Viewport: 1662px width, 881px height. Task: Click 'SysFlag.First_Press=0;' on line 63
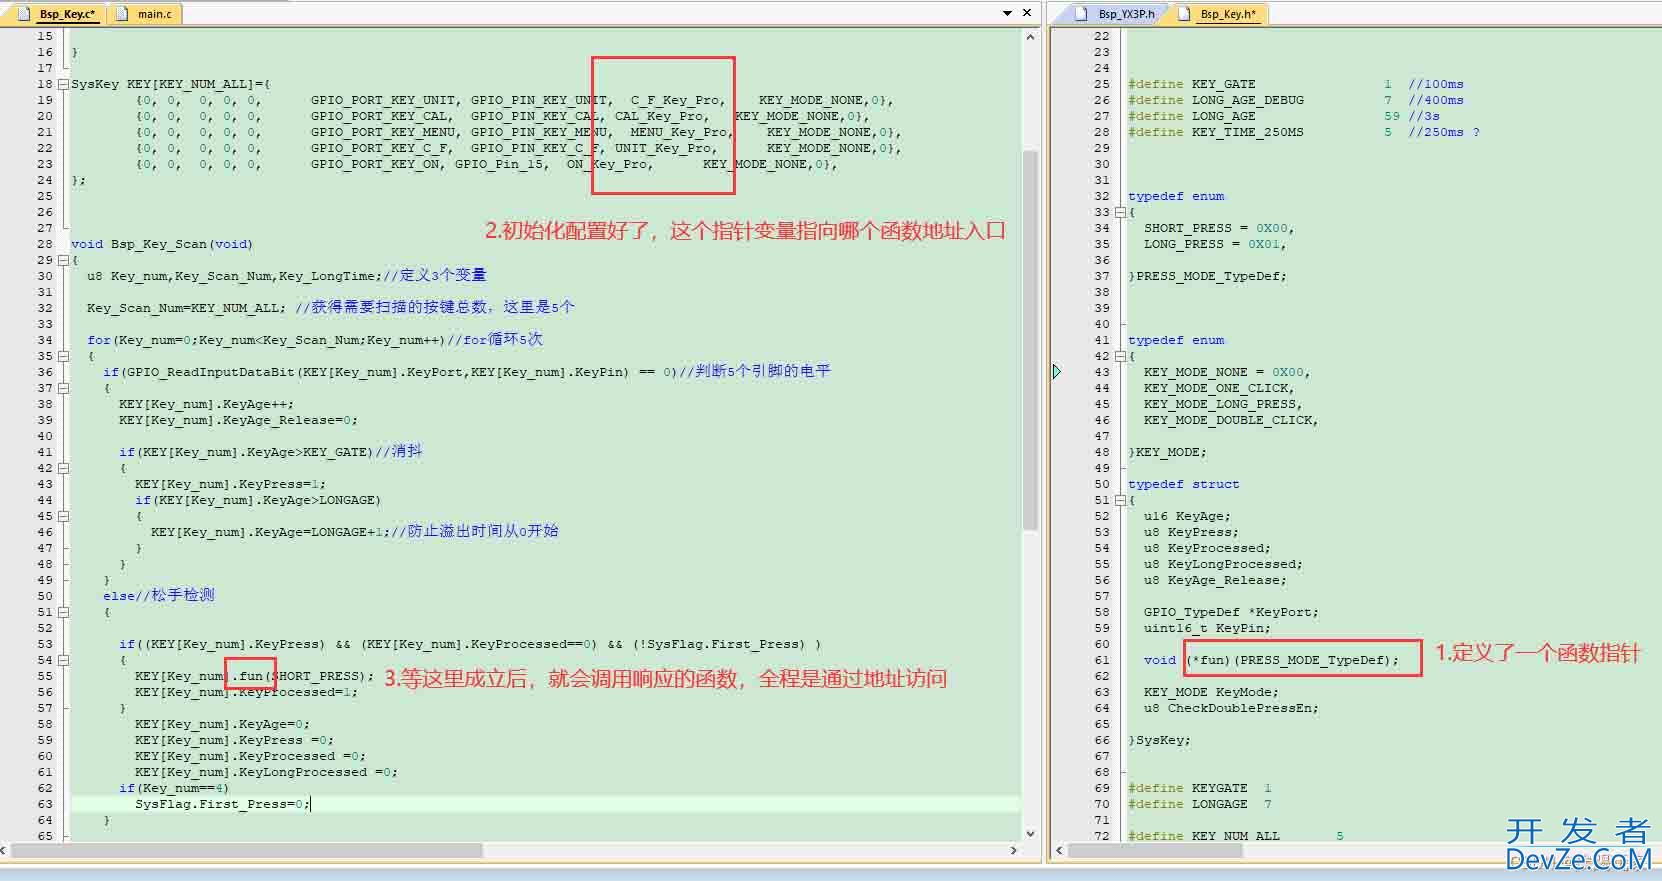pyautogui.click(x=222, y=804)
